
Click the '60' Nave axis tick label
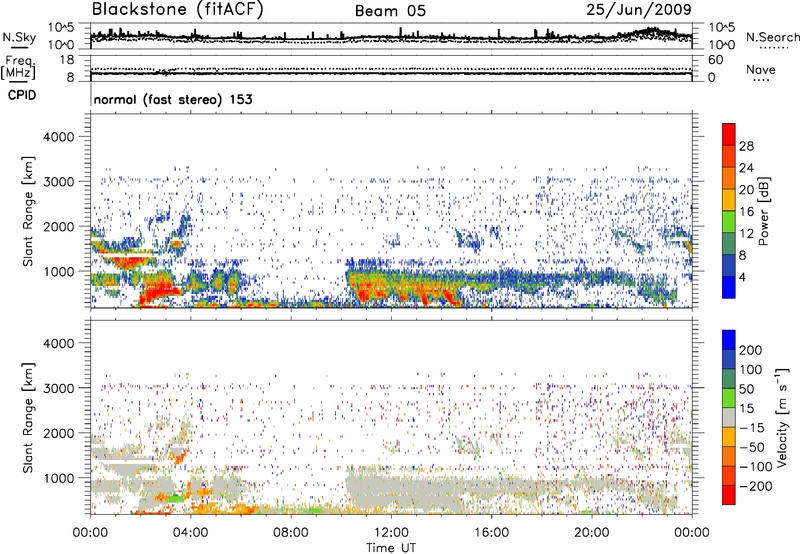pos(715,60)
